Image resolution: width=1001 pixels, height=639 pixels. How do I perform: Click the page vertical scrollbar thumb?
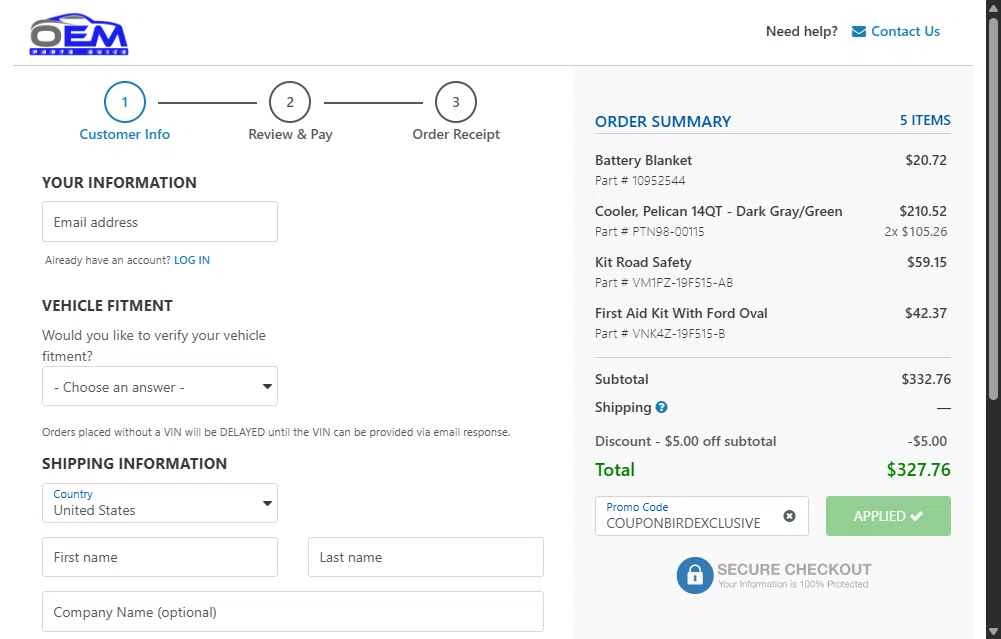point(993,208)
